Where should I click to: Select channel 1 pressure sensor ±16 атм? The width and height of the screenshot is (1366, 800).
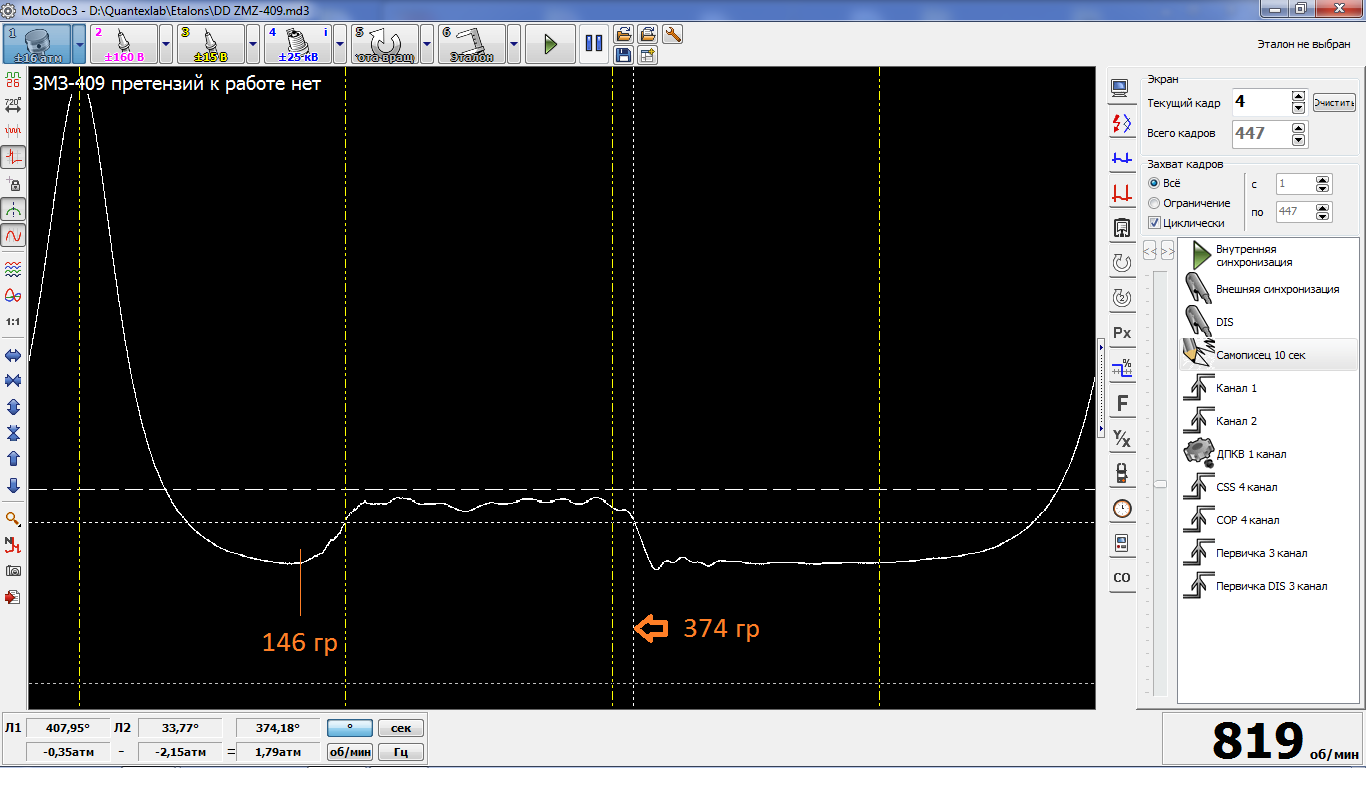(37, 44)
